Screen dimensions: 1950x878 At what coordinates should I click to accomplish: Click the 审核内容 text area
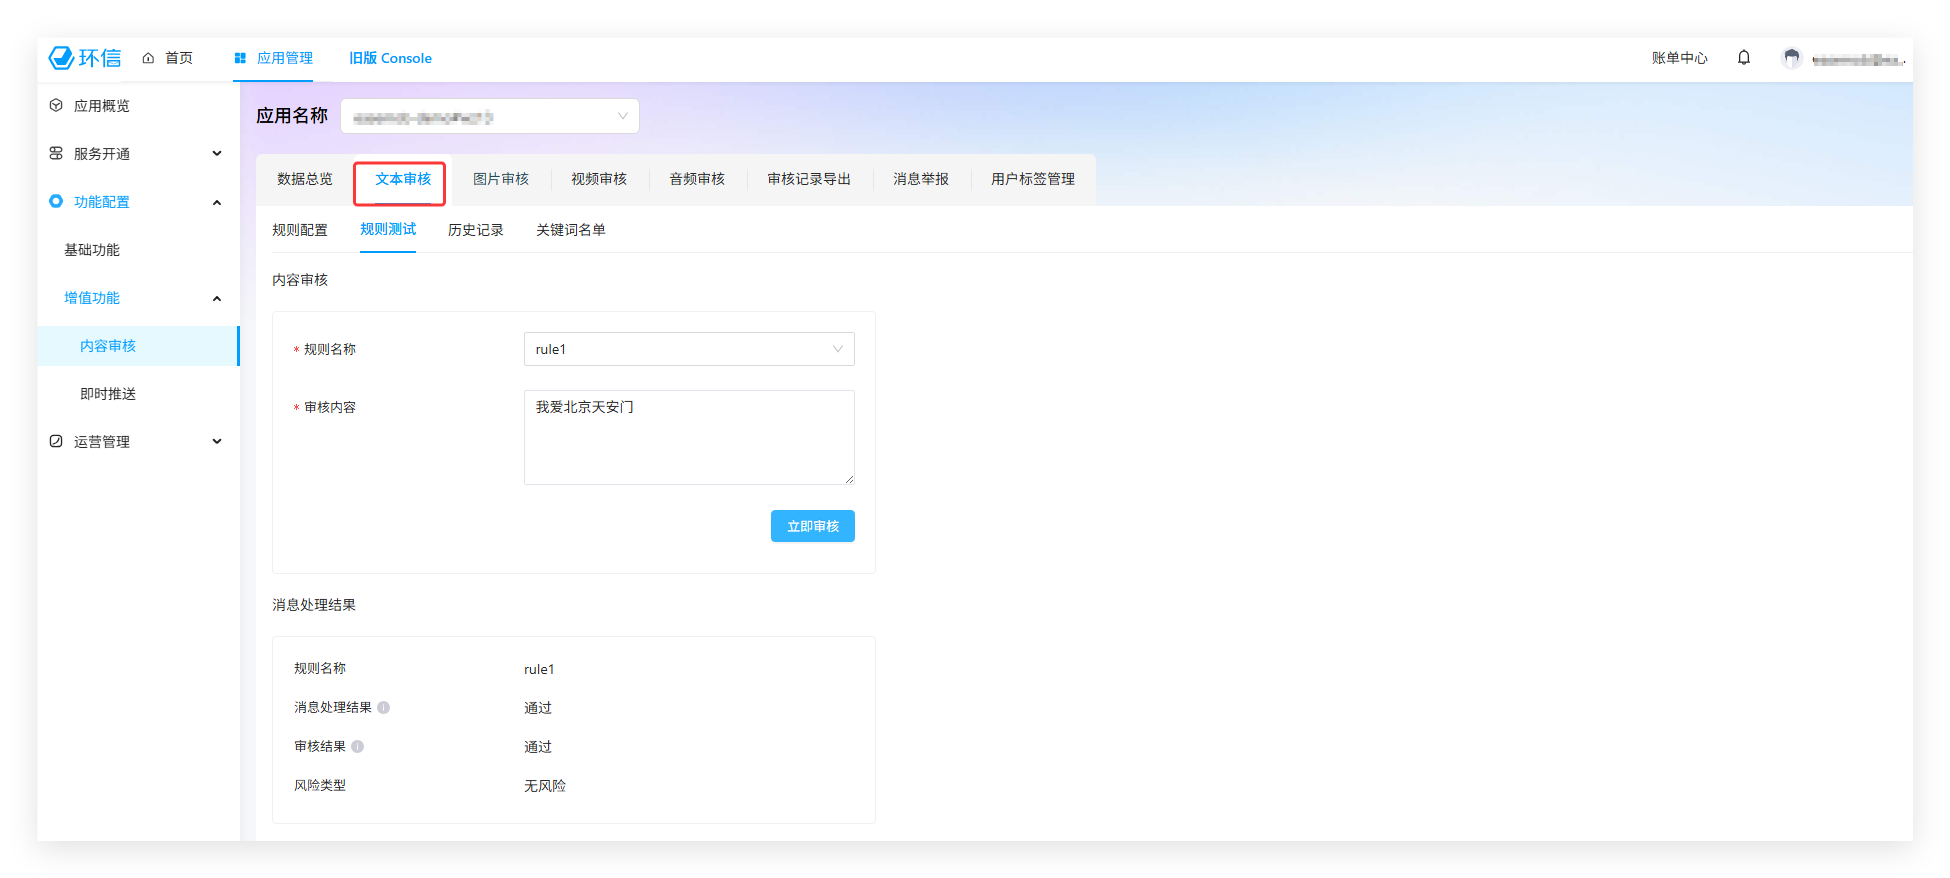(x=689, y=437)
